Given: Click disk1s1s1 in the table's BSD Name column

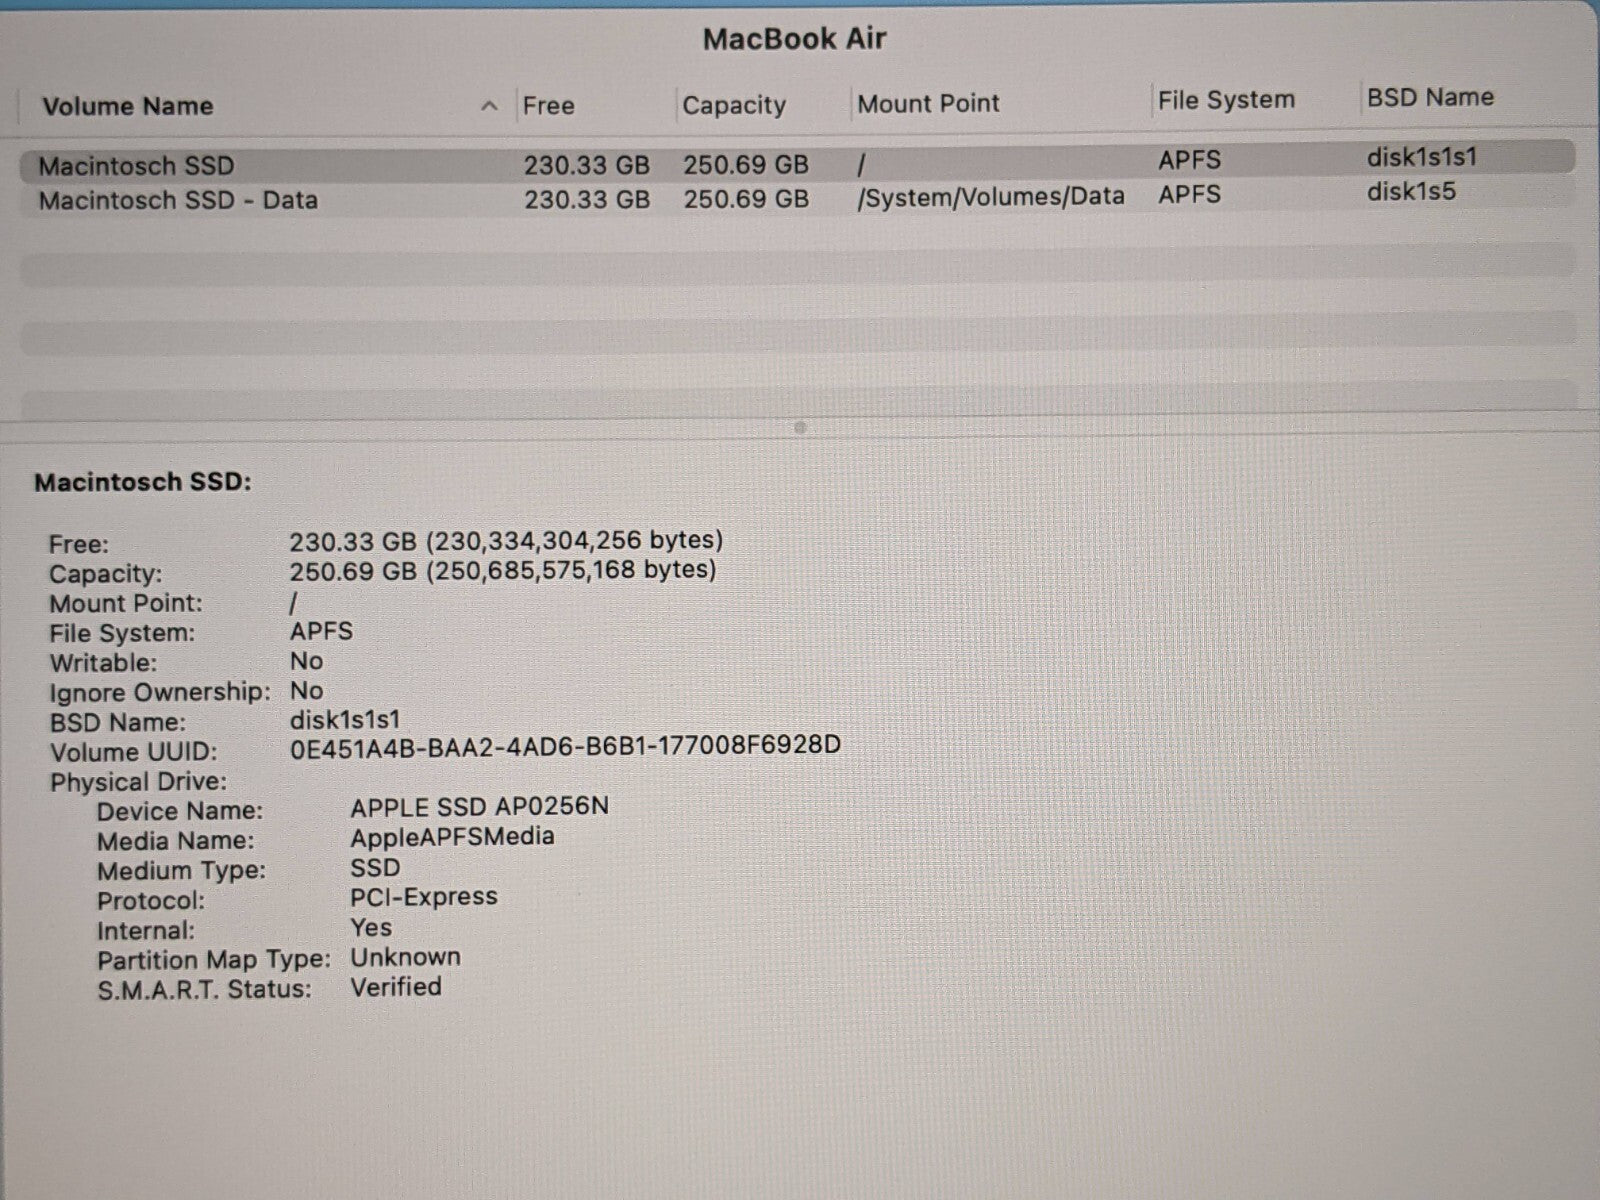Looking at the screenshot, I should click(1421, 157).
